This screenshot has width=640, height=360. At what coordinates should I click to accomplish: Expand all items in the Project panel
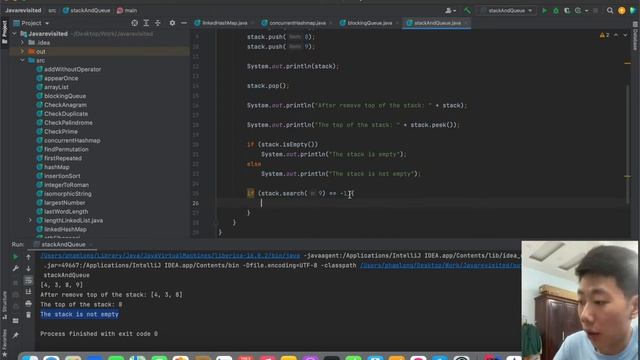(x=146, y=23)
